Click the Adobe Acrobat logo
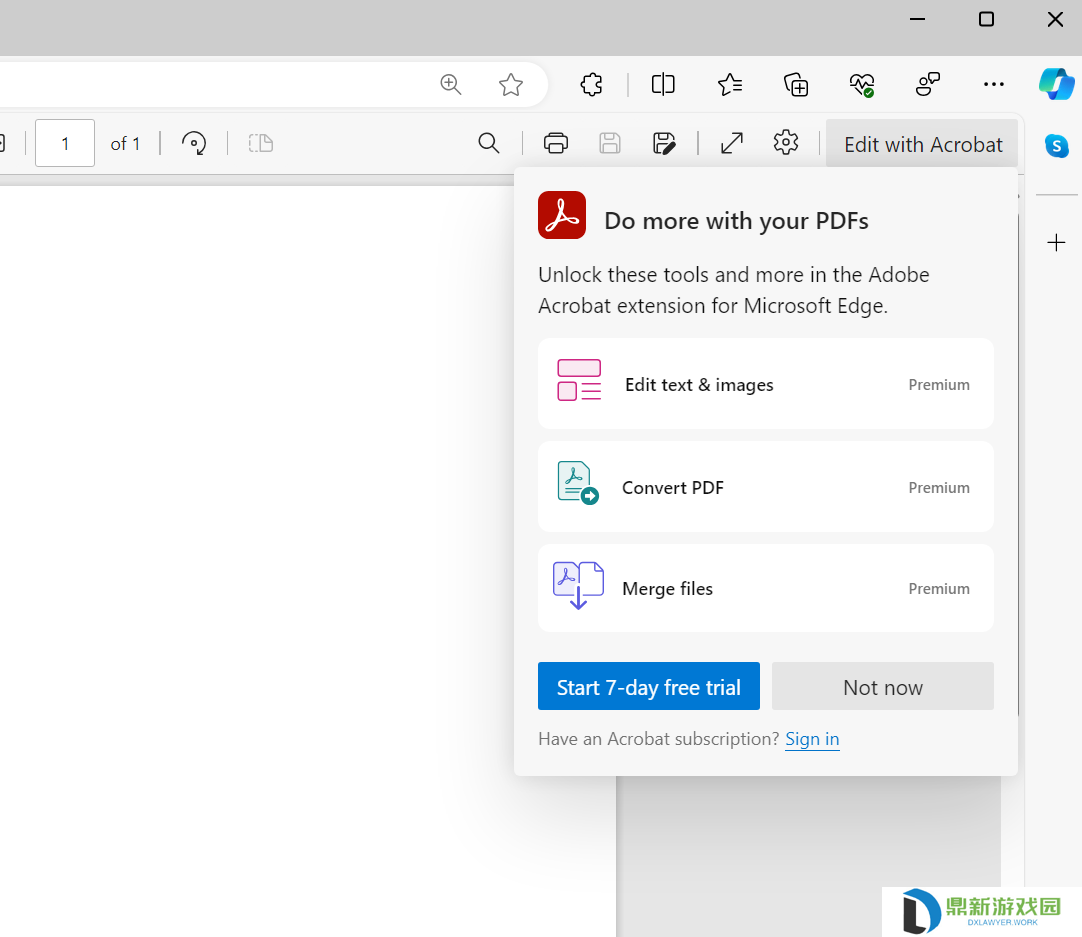 tap(562, 215)
